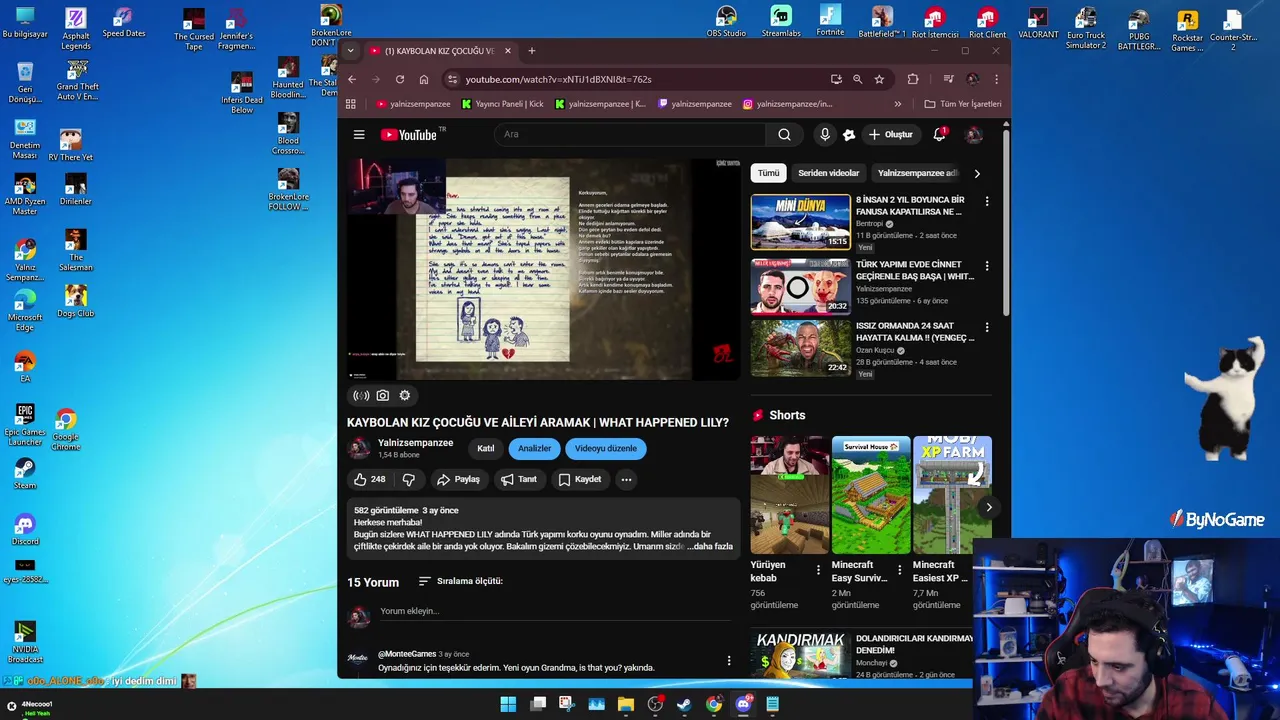
Task: Open the Yürüyen kebab short
Action: click(790, 495)
